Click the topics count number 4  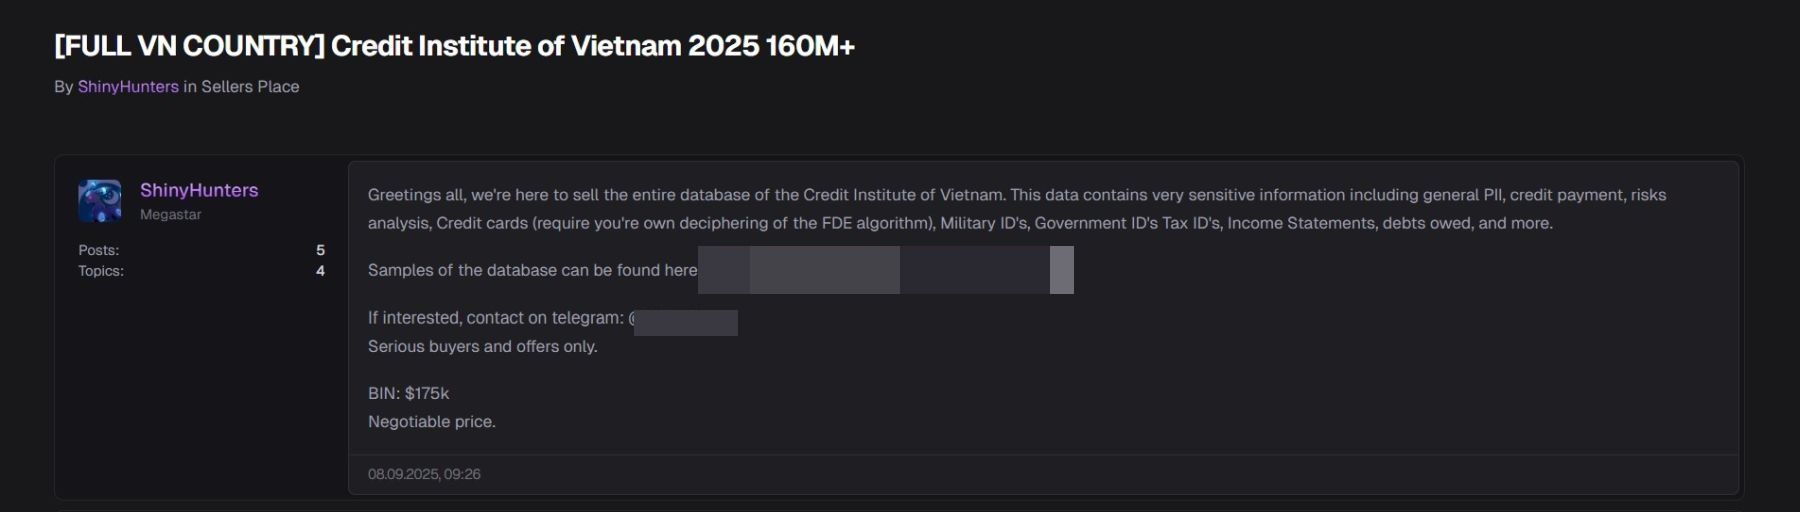(x=320, y=271)
